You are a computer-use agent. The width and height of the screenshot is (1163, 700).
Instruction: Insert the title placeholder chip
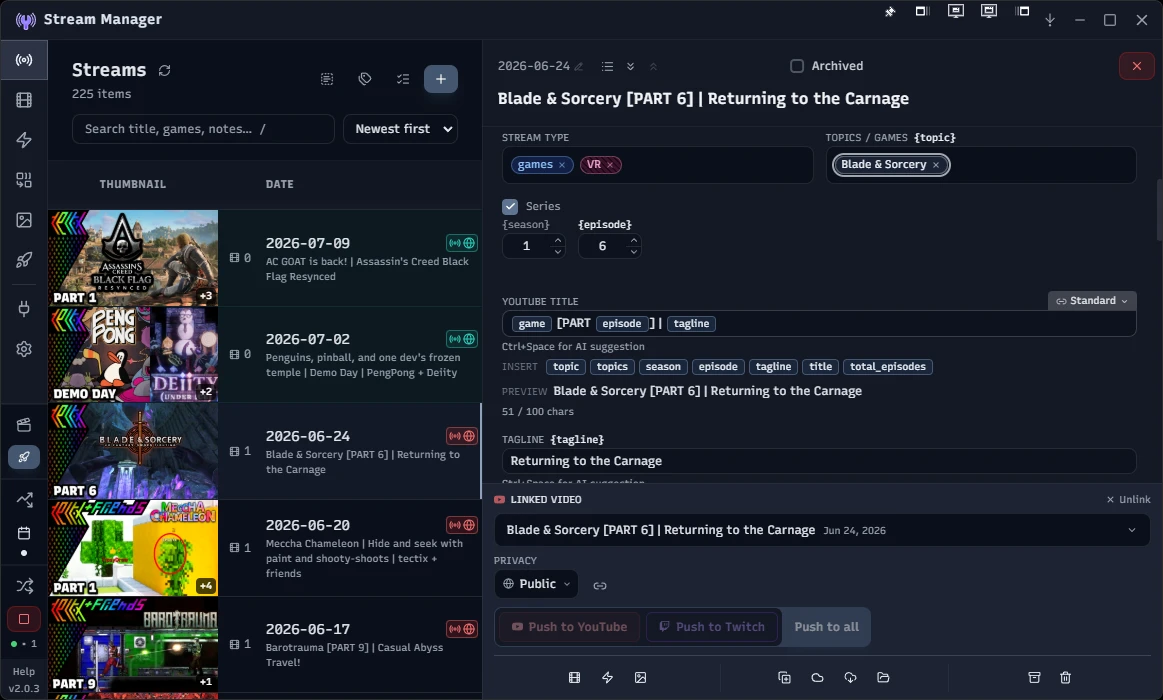click(820, 367)
